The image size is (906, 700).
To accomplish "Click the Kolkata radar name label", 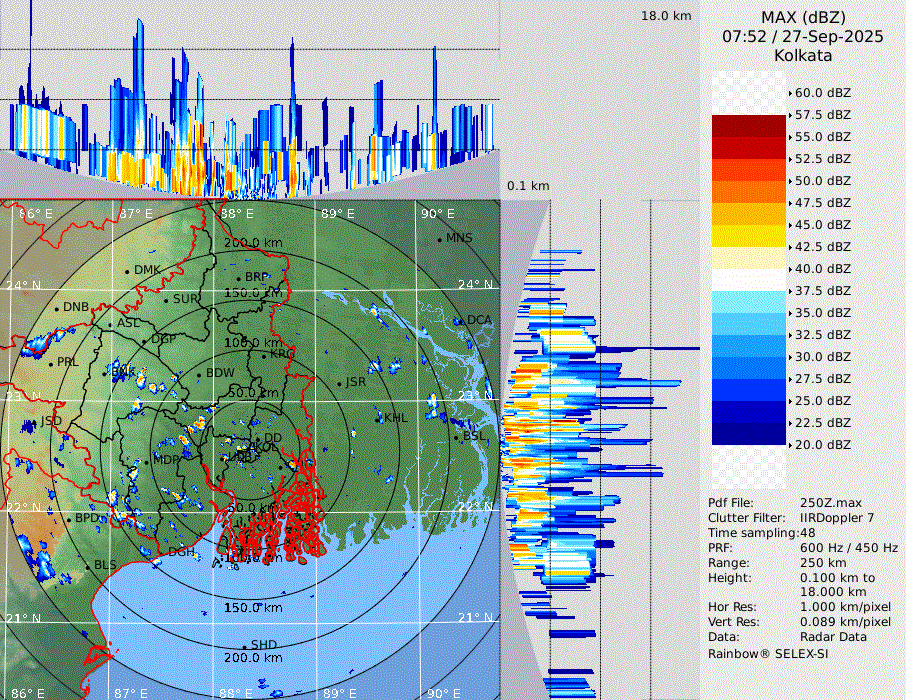I will pos(803,55).
